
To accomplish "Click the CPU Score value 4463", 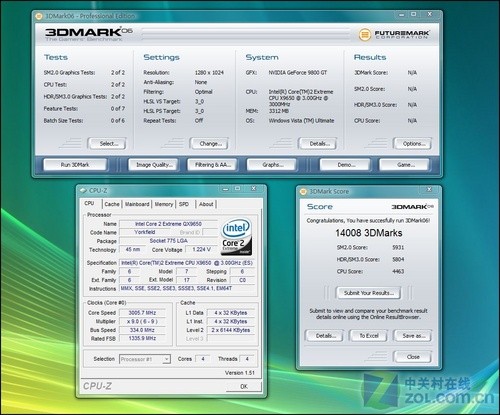I will pos(398,271).
